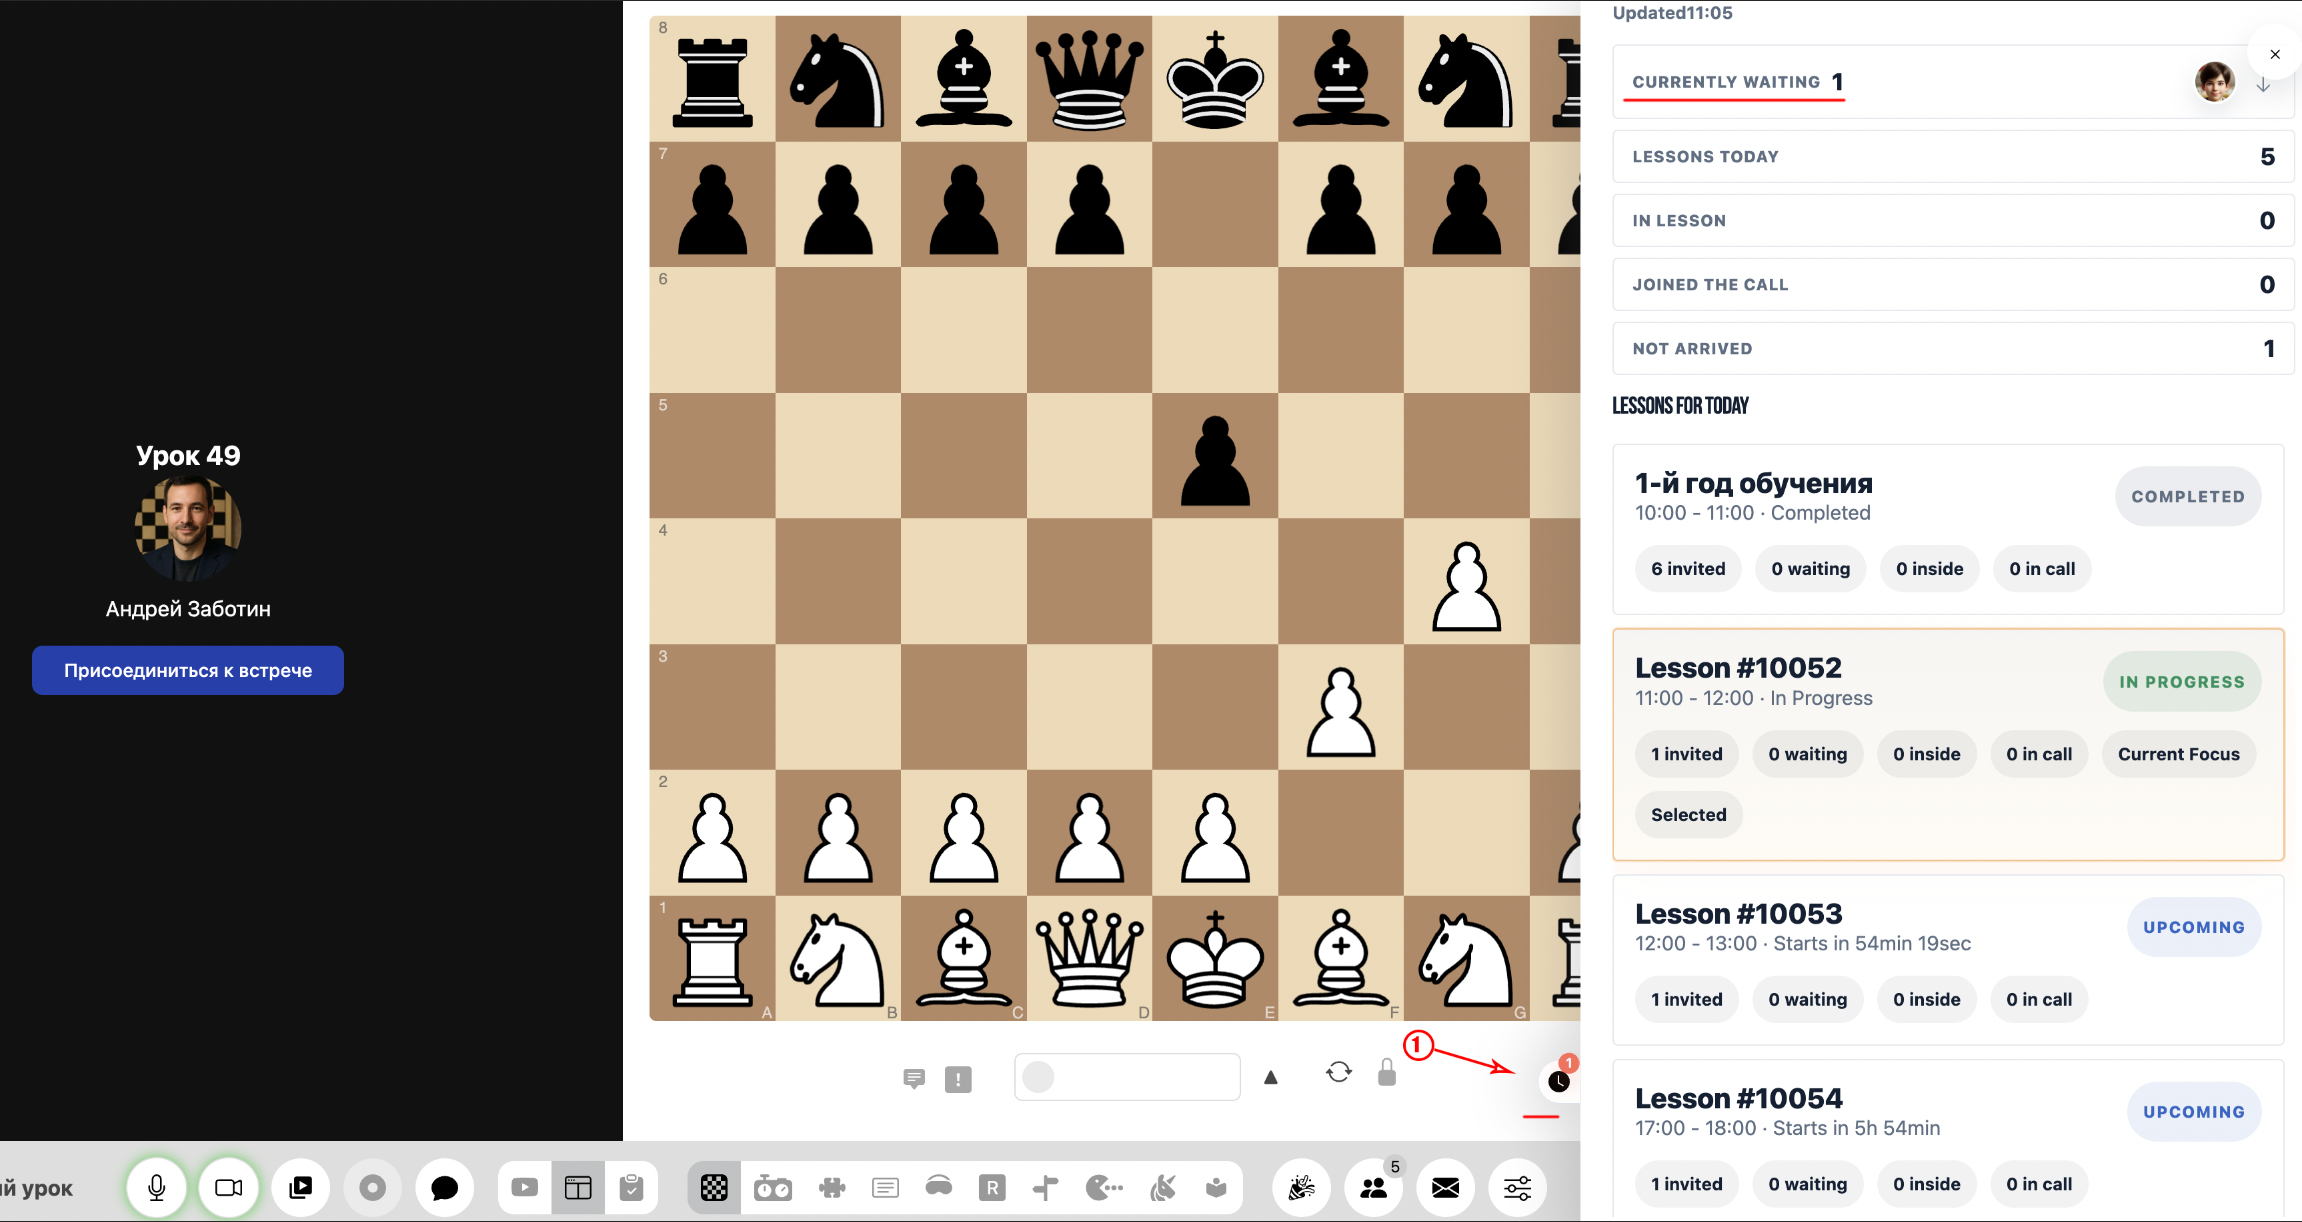Select the YouTube video mode icon
This screenshot has width=2302, height=1222.
tap(524, 1187)
